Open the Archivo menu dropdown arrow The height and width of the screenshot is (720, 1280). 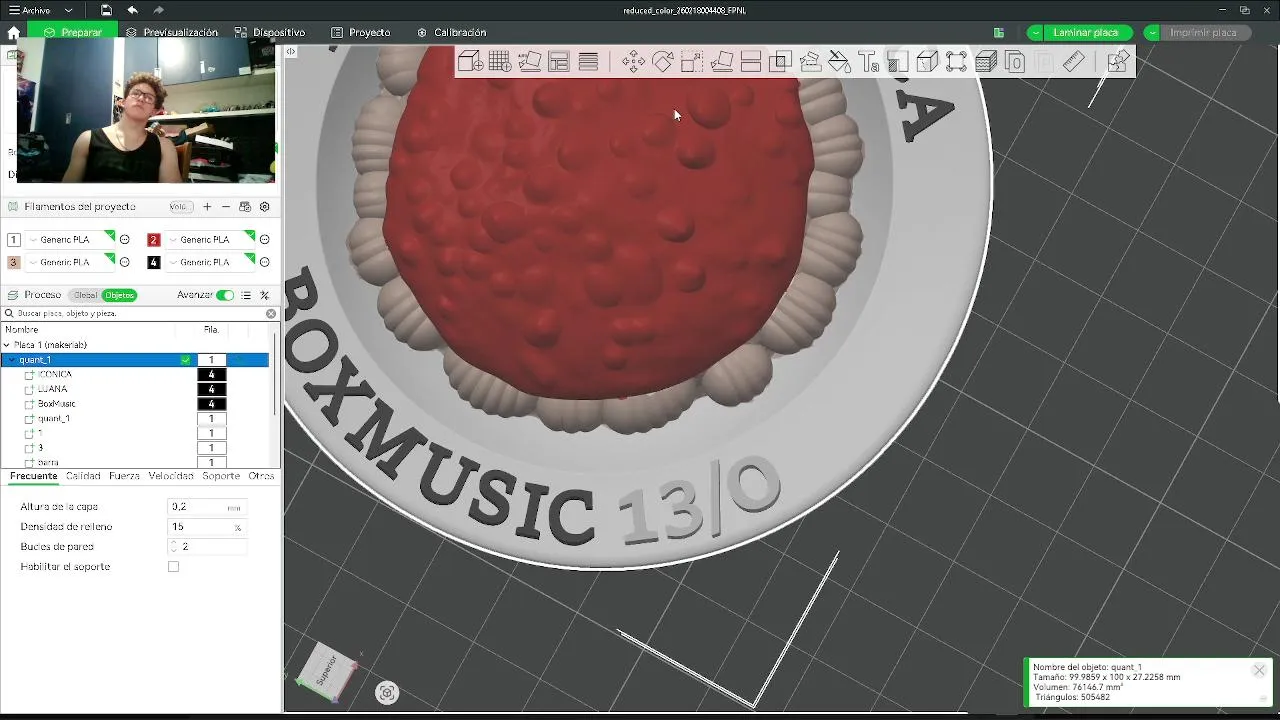click(67, 10)
